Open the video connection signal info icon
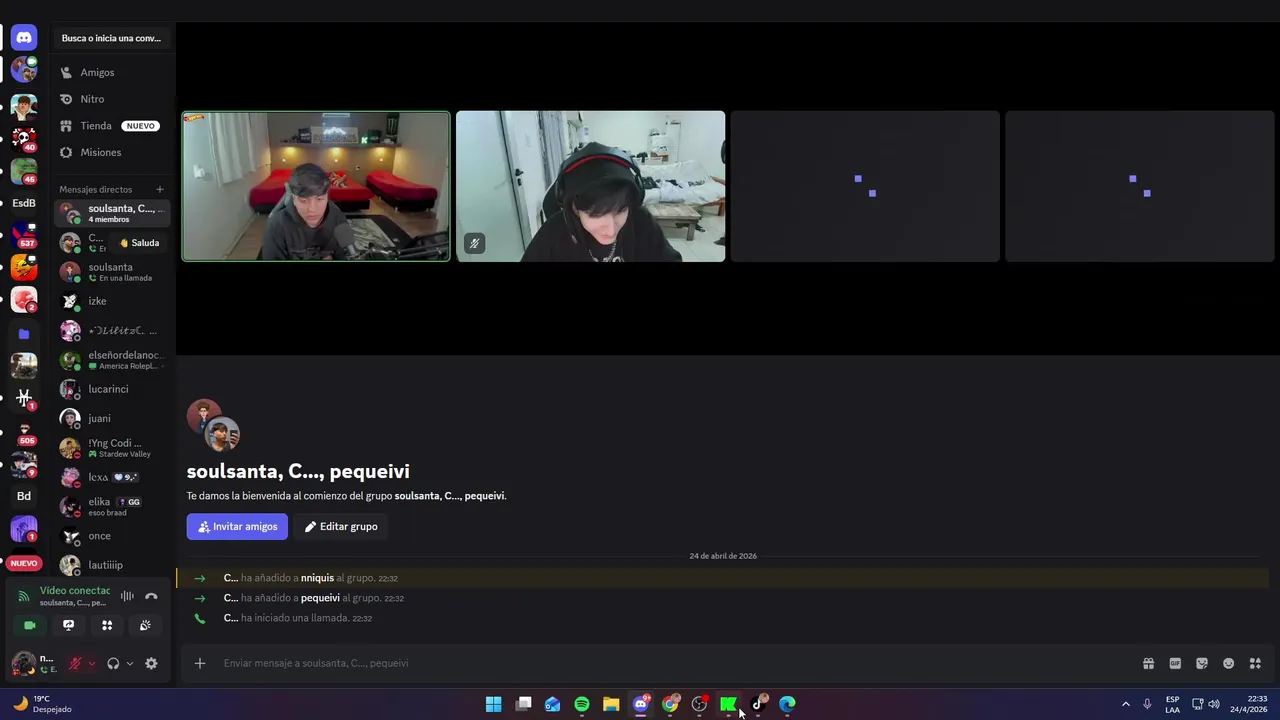This screenshot has height=720, width=1280. pos(24,596)
